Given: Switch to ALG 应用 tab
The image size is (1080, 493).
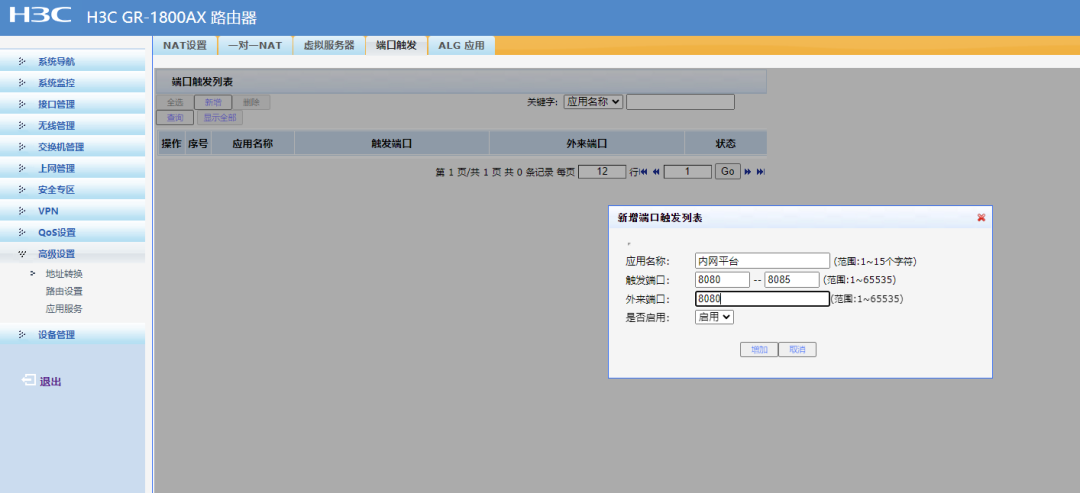Looking at the screenshot, I should [461, 45].
